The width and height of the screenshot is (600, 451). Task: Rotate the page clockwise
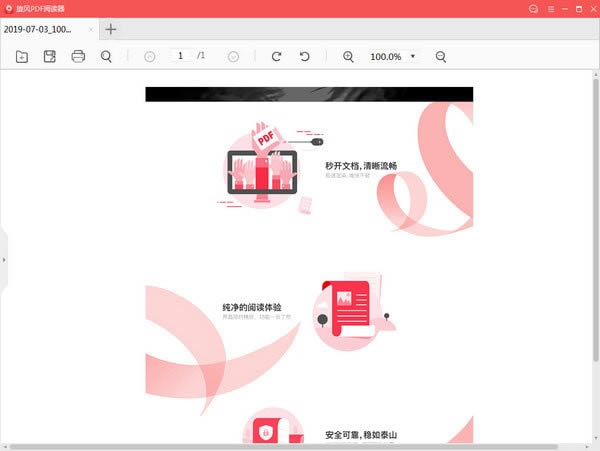pos(277,57)
